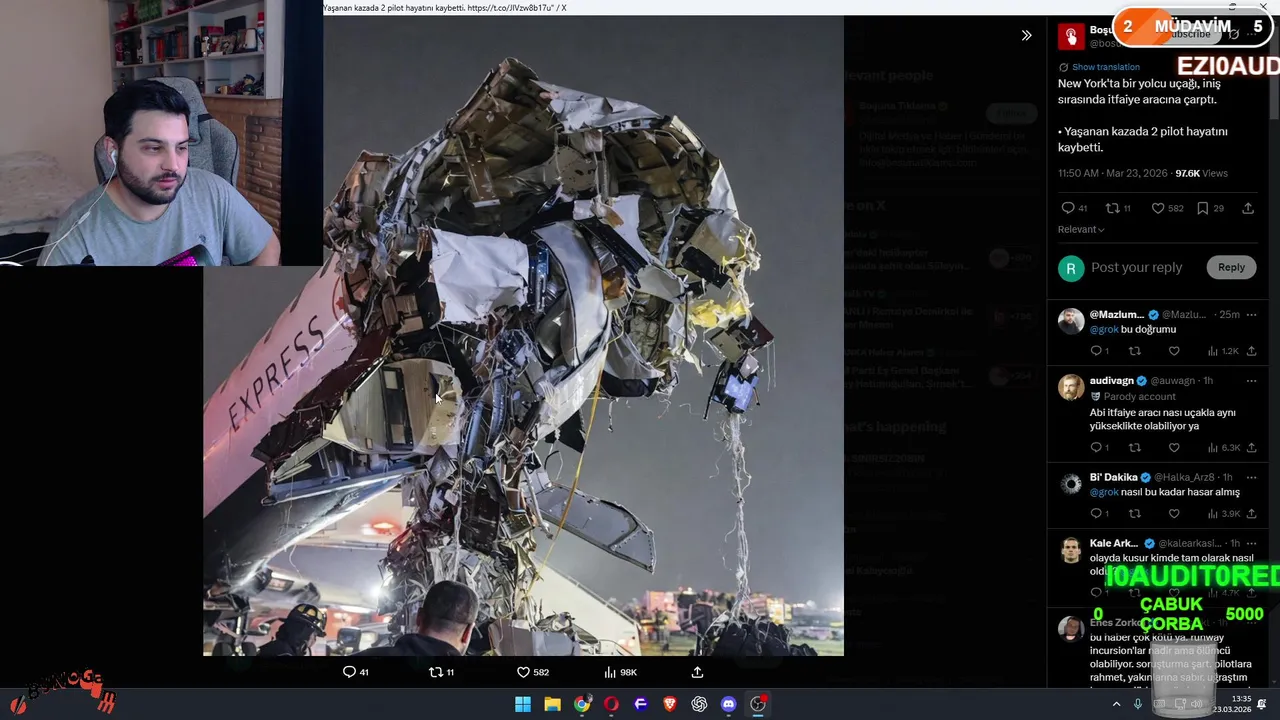
Task: Click the crashed airplane photo
Action: point(523,336)
